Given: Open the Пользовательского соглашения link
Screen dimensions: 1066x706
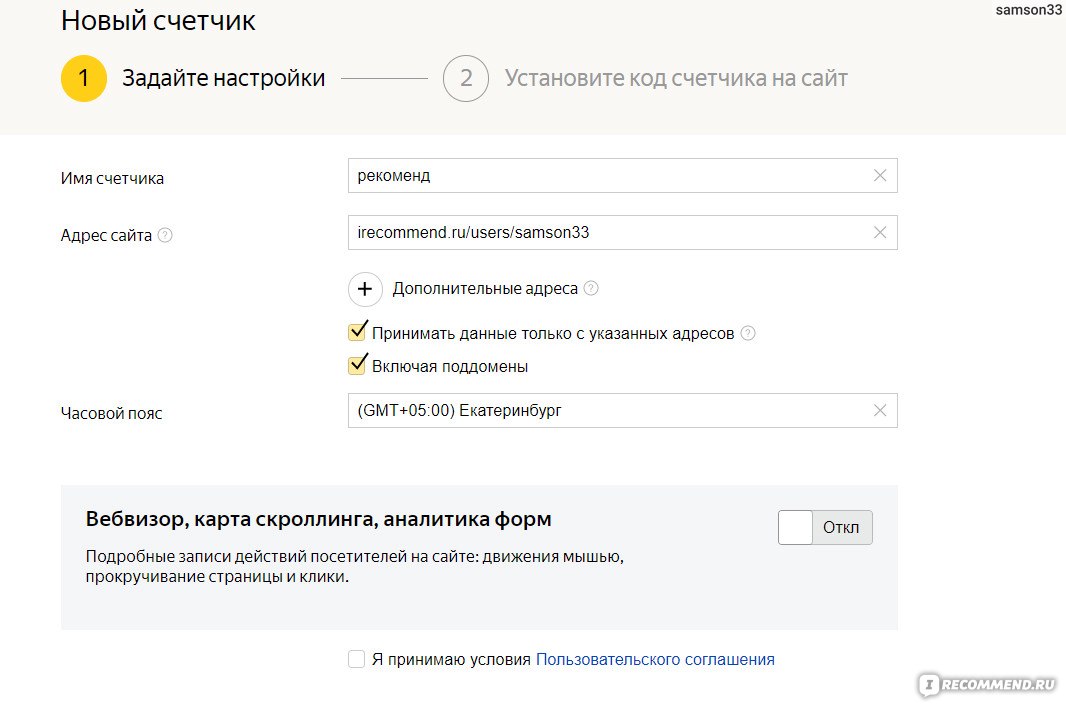Looking at the screenshot, I should [655, 659].
